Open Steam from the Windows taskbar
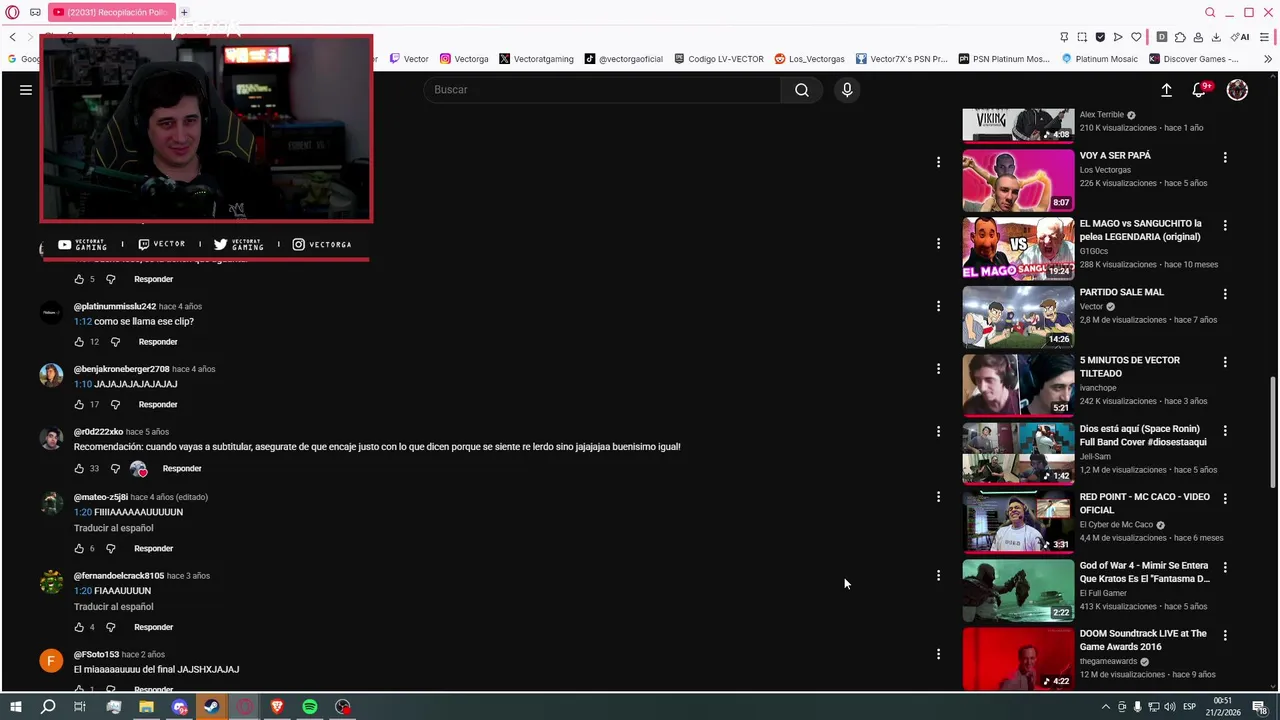The width and height of the screenshot is (1280, 720). point(211,707)
